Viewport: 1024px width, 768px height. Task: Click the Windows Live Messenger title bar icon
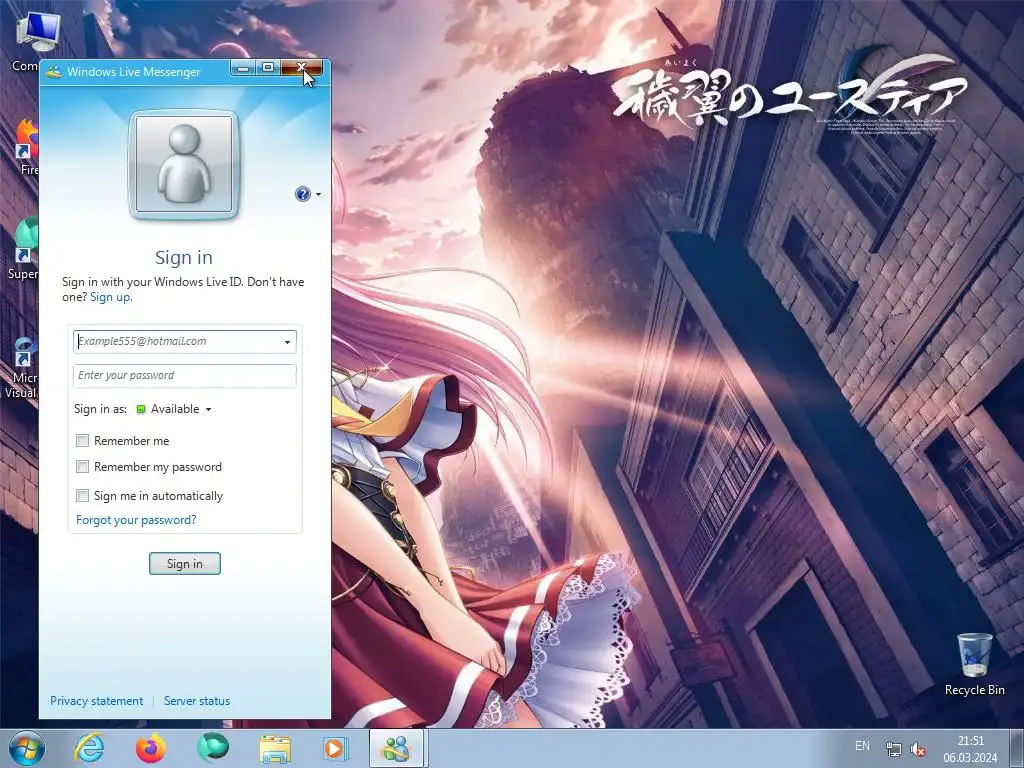pyautogui.click(x=54, y=72)
